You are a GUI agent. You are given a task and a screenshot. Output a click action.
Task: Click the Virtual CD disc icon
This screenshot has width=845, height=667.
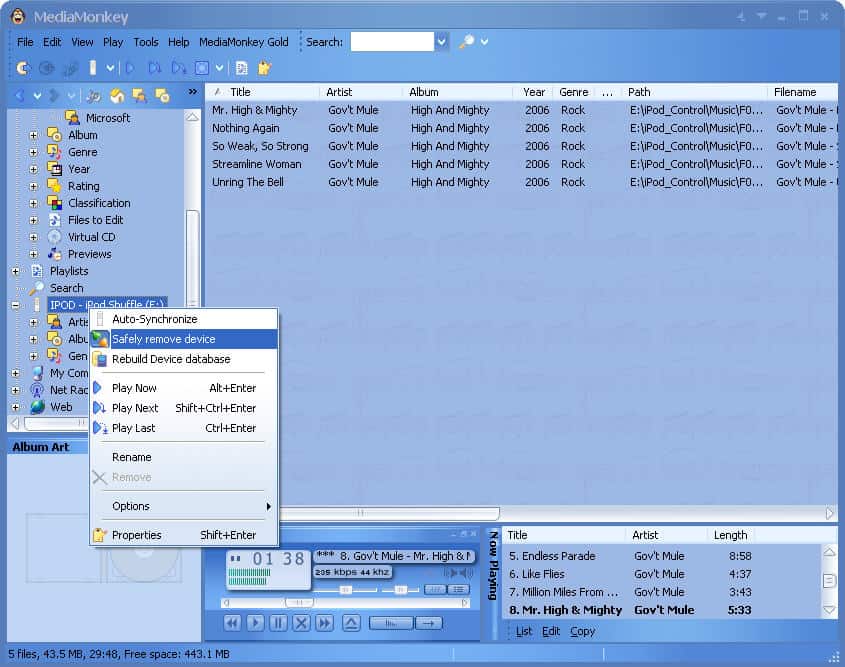pyautogui.click(x=55, y=237)
